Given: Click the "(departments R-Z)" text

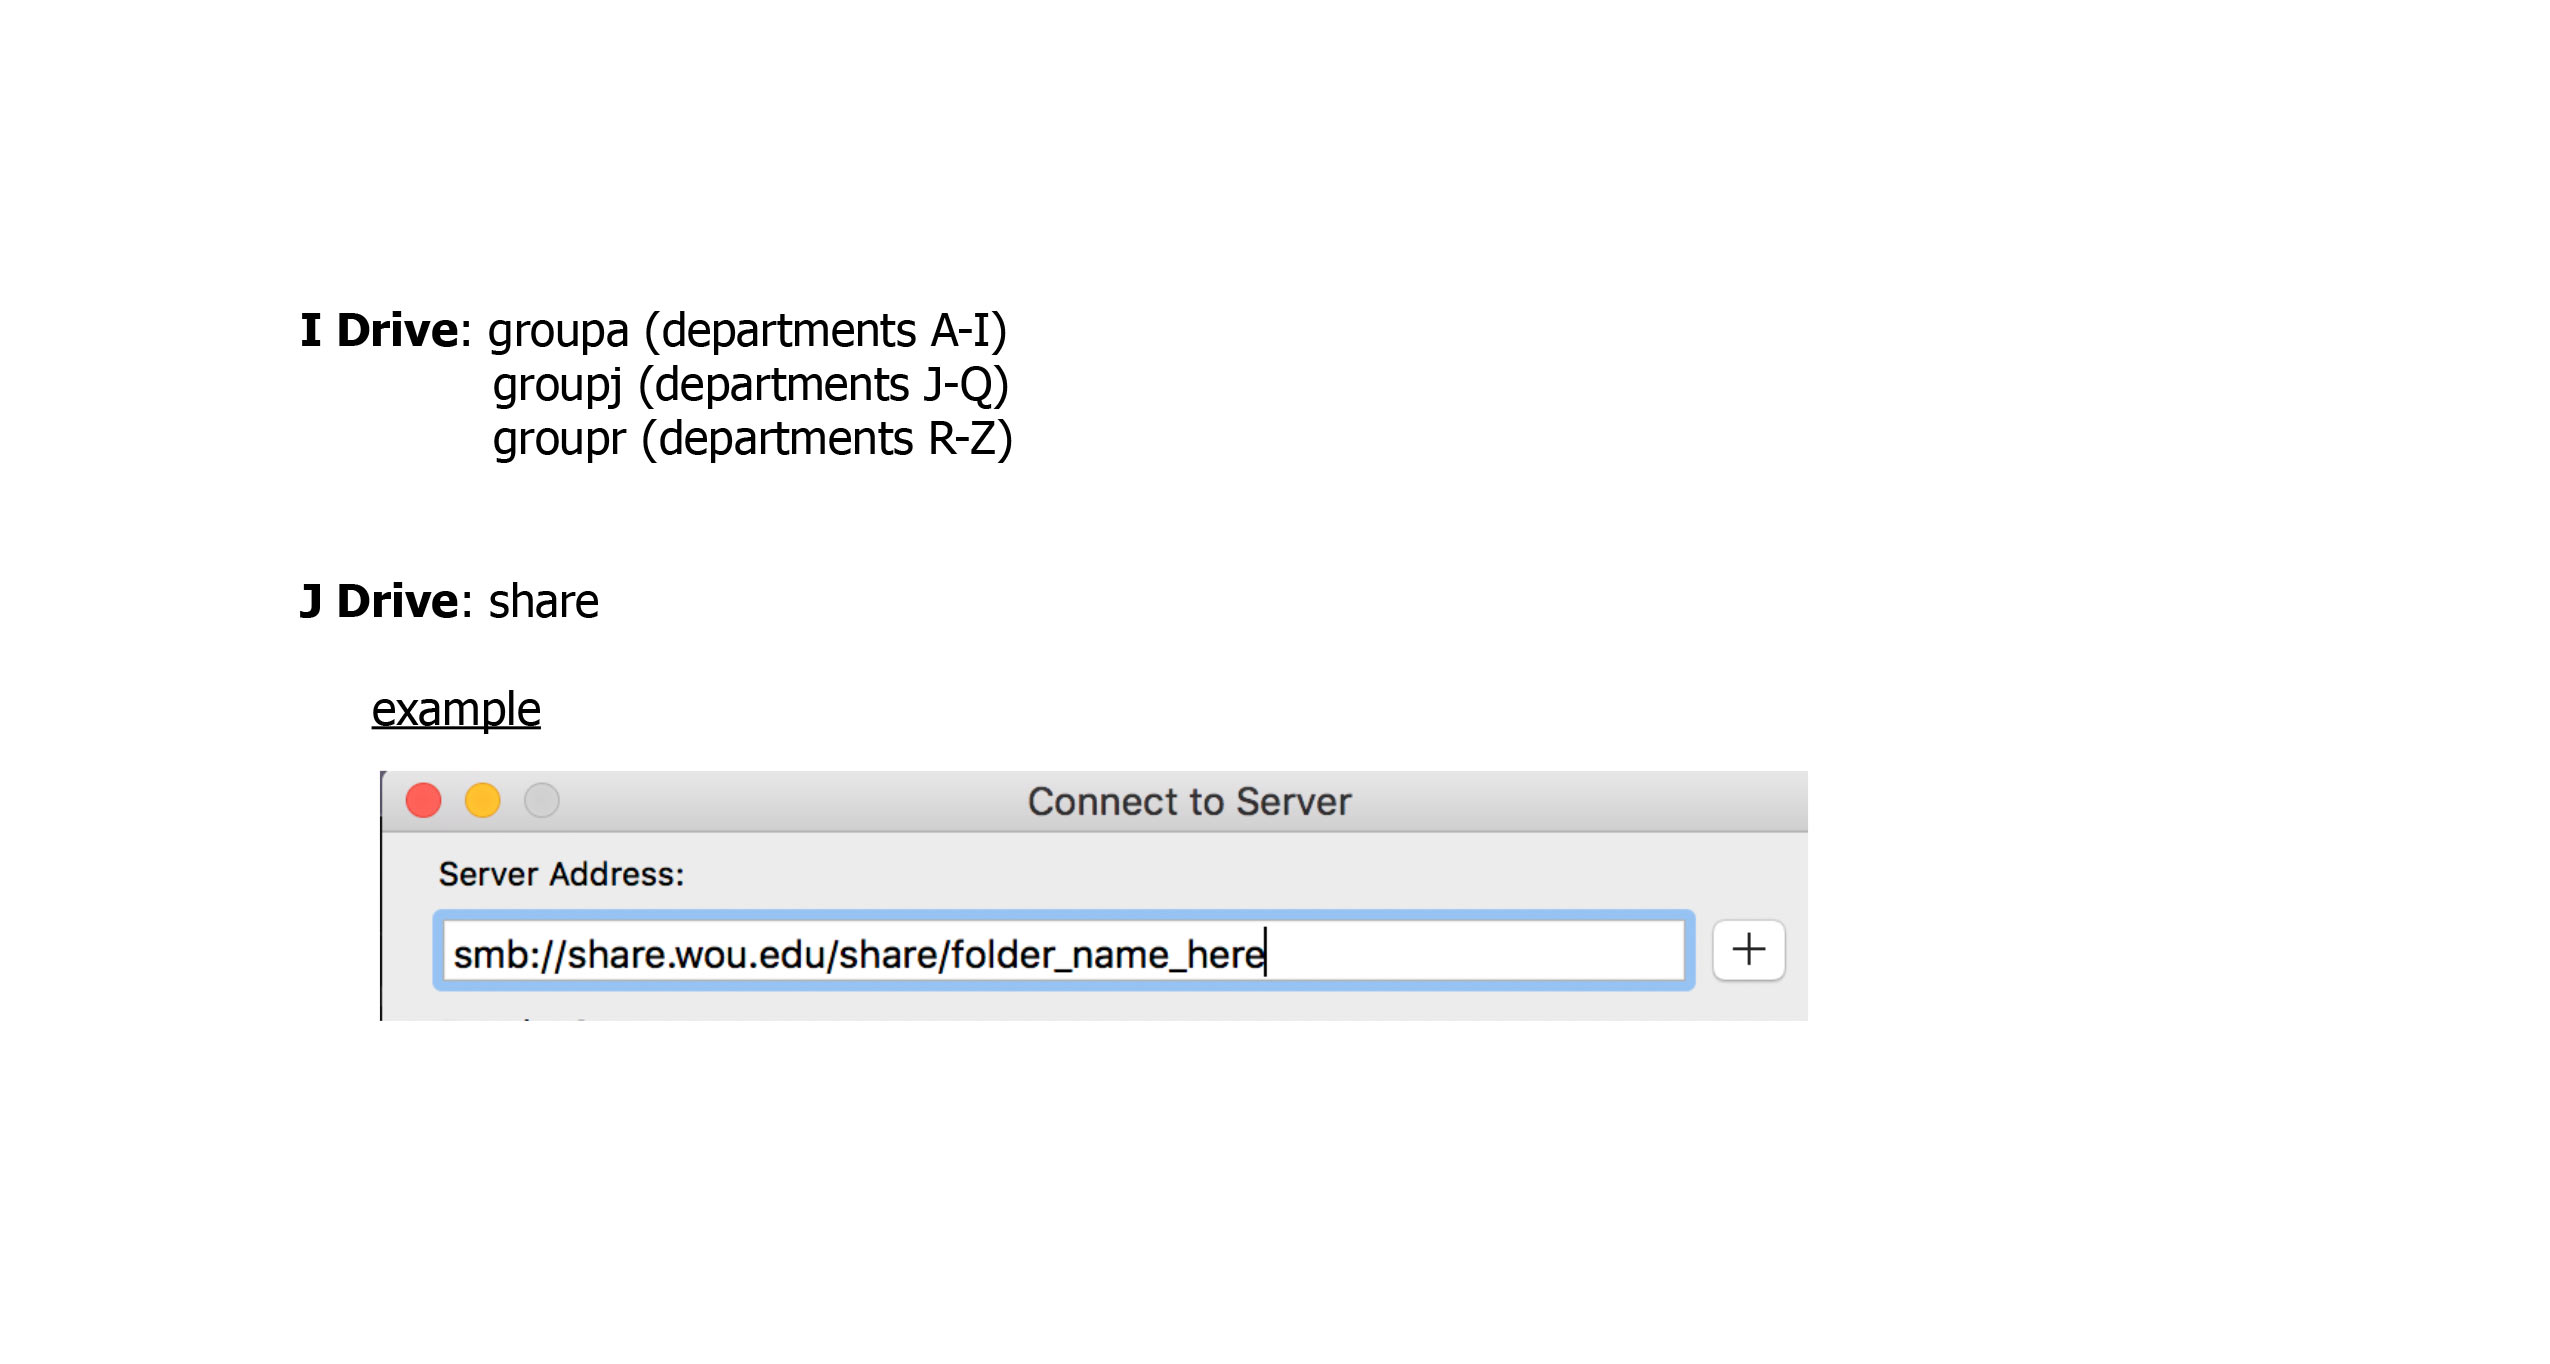Looking at the screenshot, I should (827, 440).
